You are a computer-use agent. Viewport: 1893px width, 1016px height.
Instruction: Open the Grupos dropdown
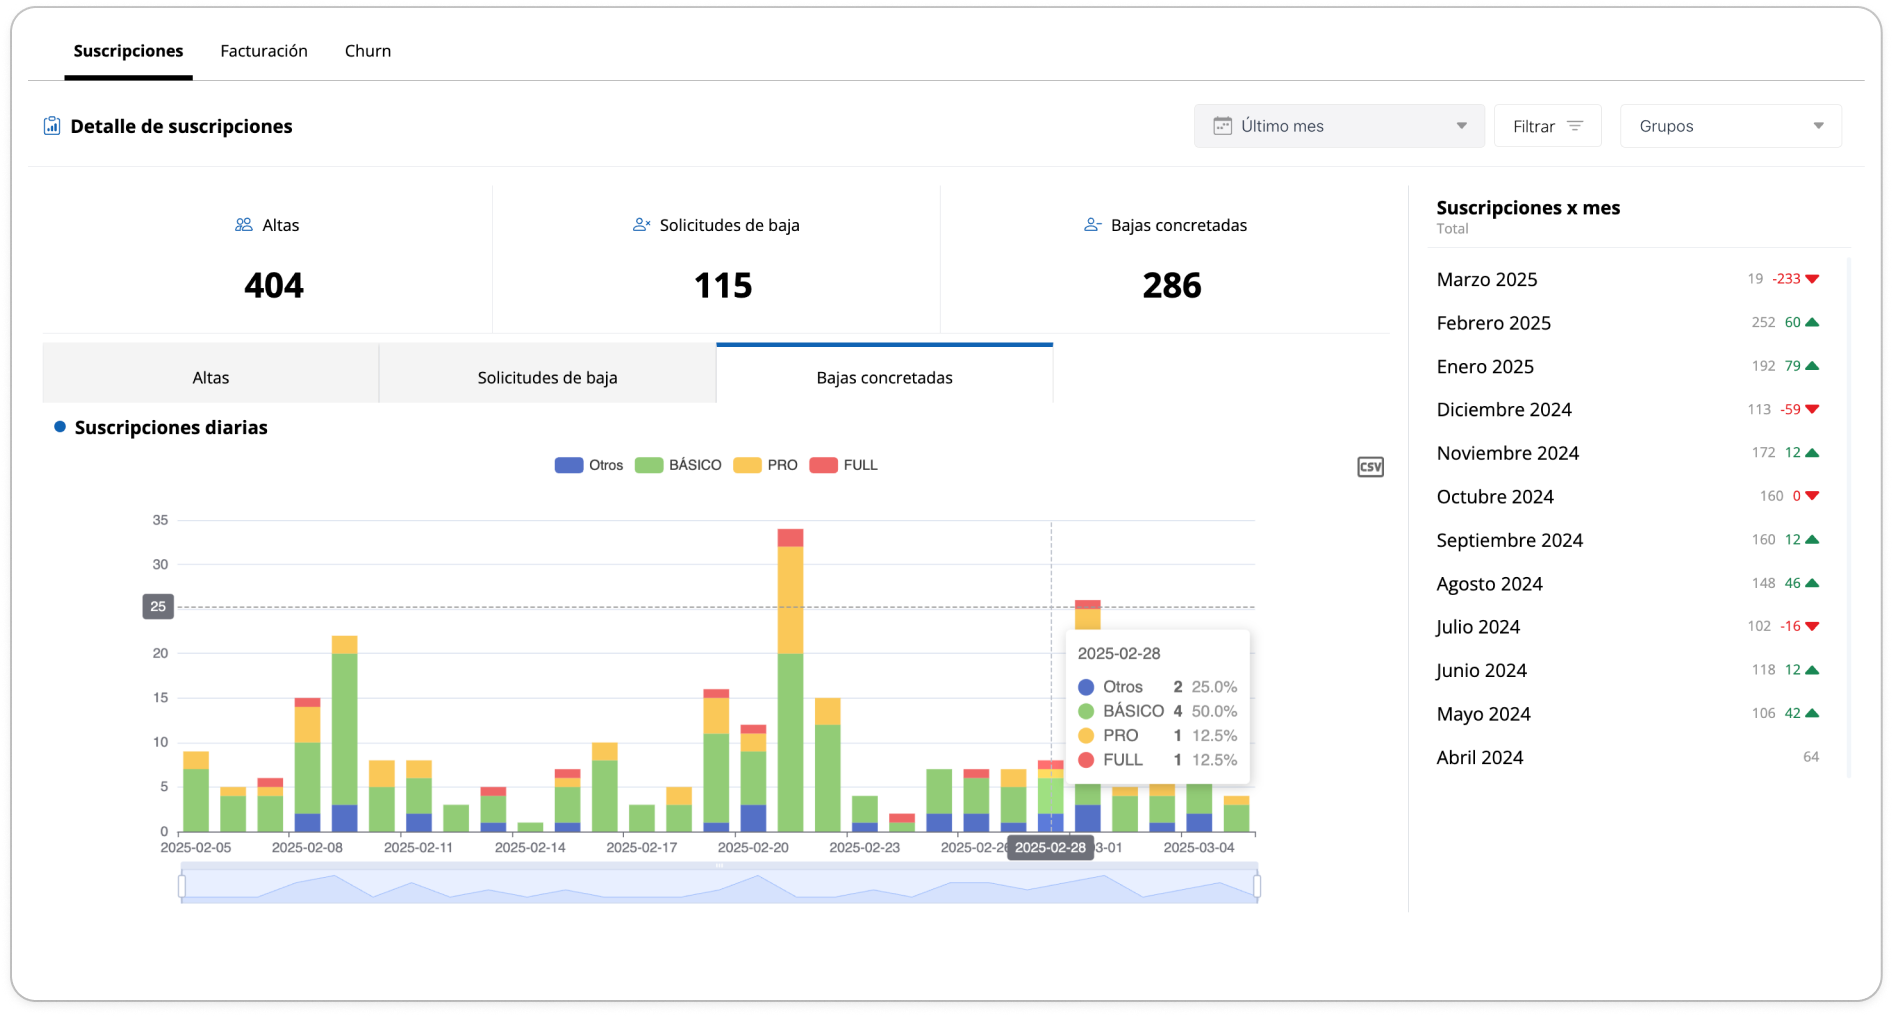(x=1731, y=126)
